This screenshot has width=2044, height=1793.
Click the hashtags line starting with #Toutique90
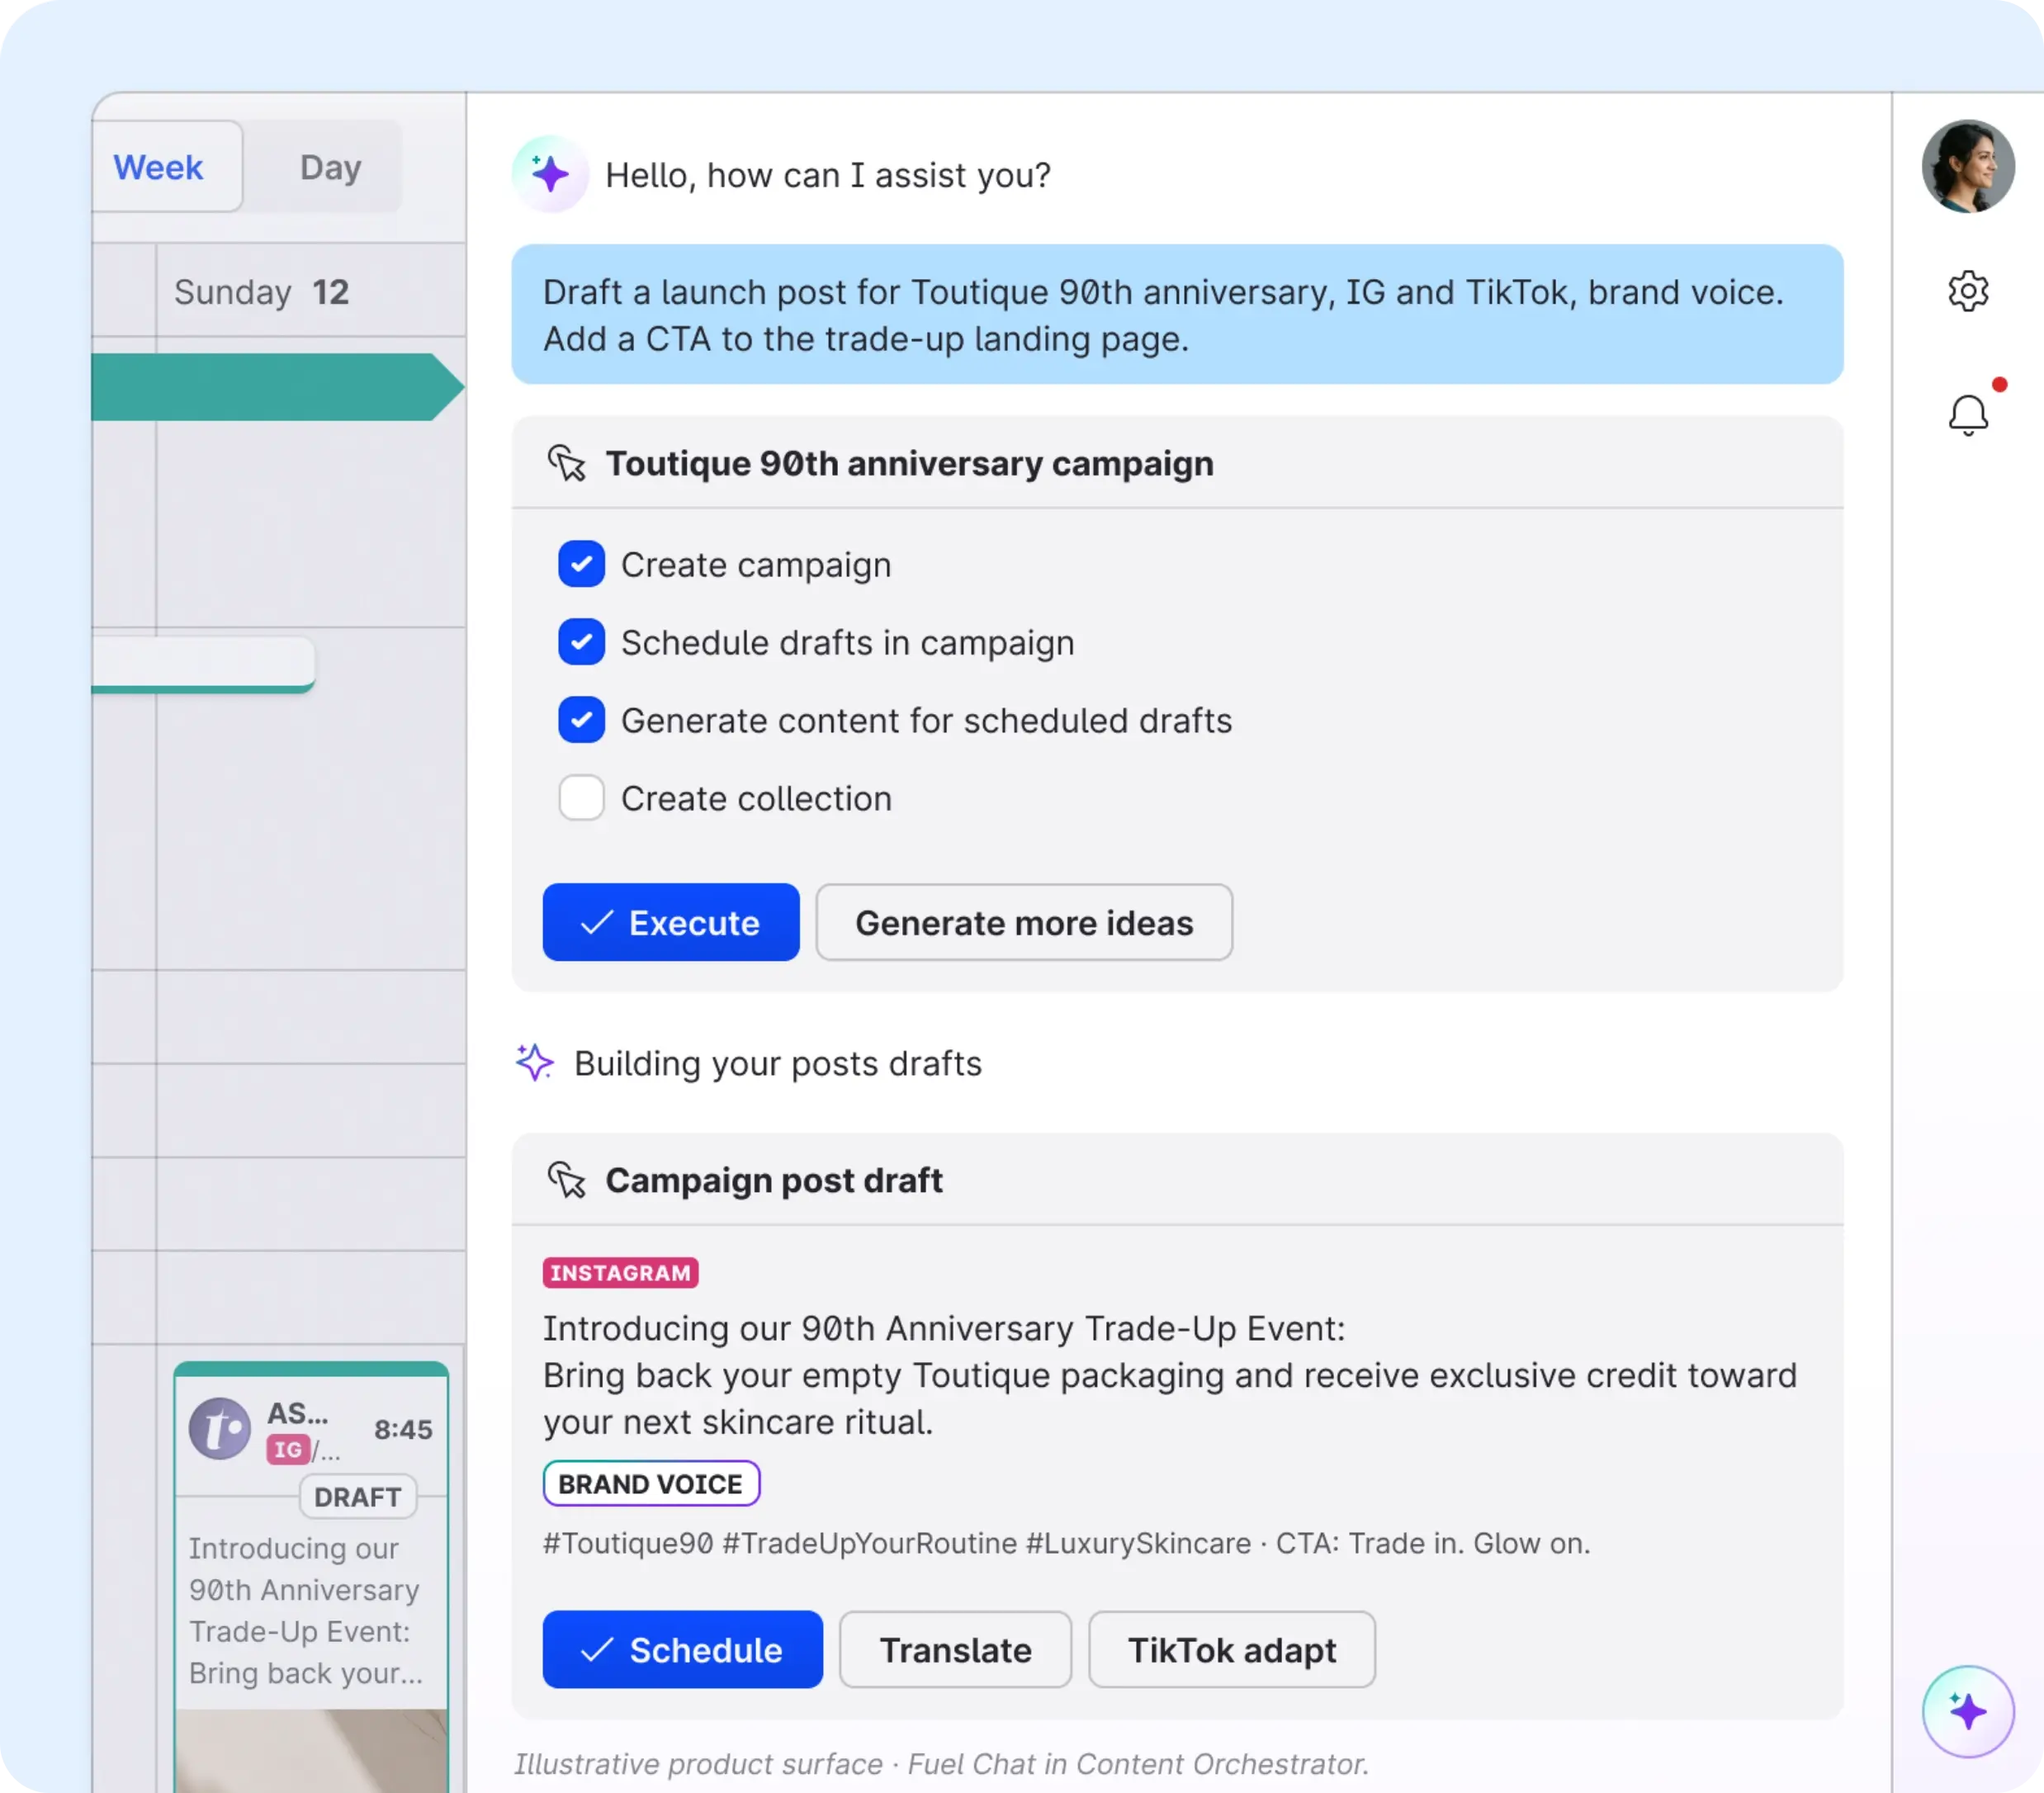[x=1066, y=1543]
